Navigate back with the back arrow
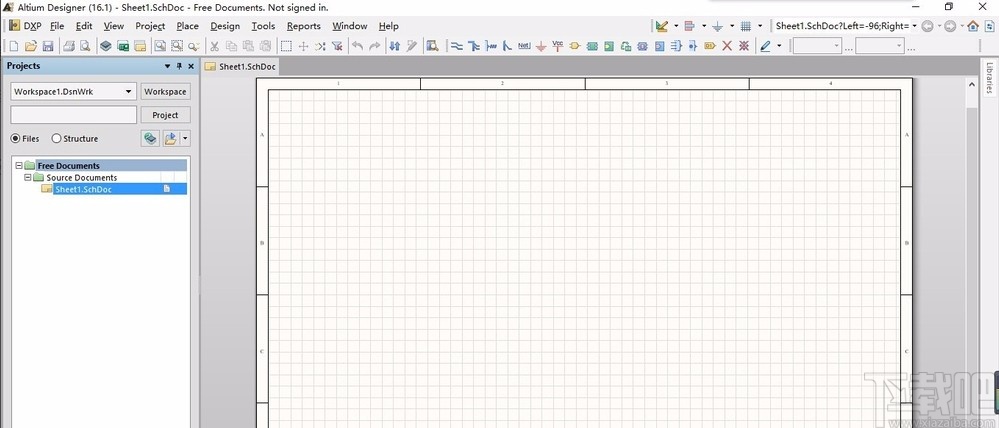 pyautogui.click(x=928, y=26)
